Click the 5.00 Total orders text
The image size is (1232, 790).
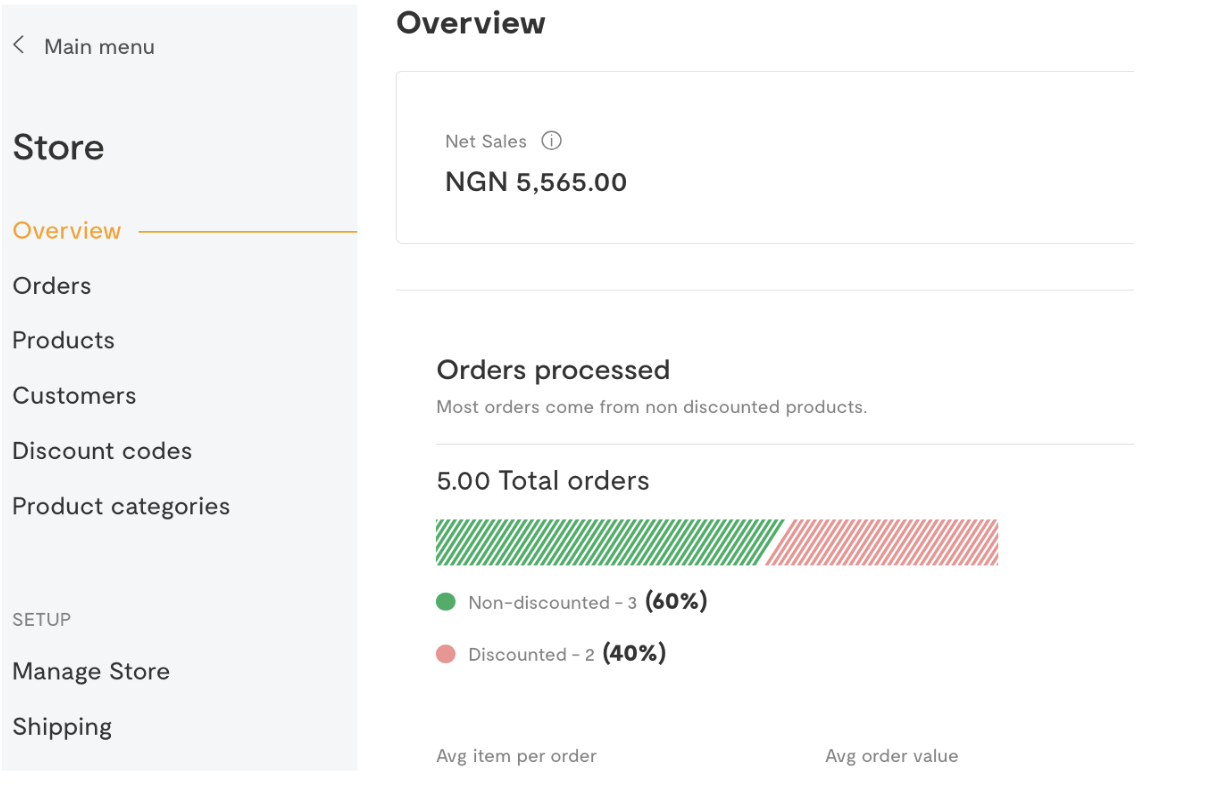543,481
